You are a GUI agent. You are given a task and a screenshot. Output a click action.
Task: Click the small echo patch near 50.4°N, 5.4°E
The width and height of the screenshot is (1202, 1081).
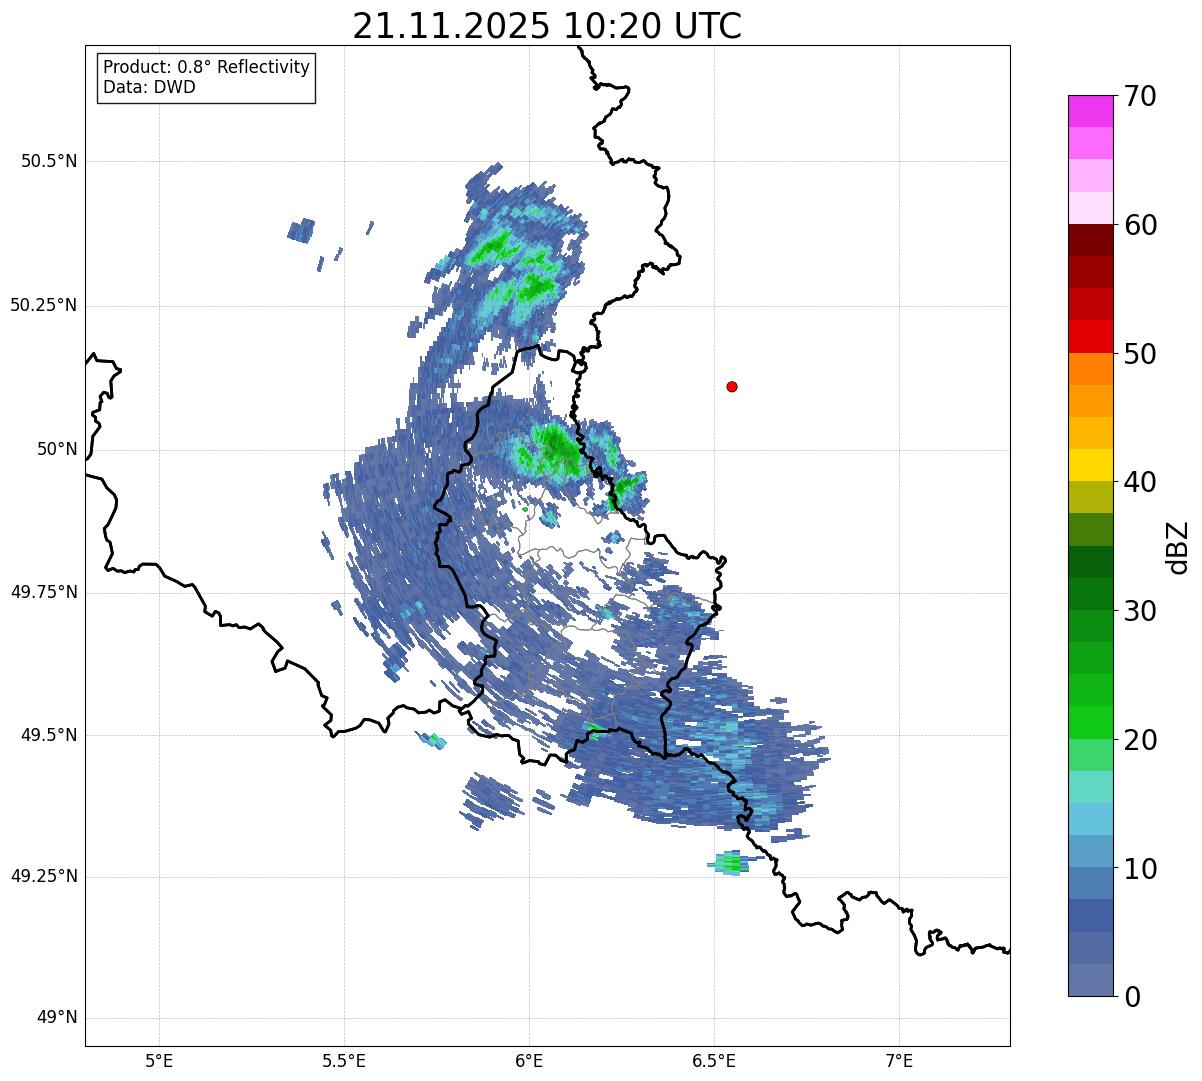pyautogui.click(x=301, y=231)
